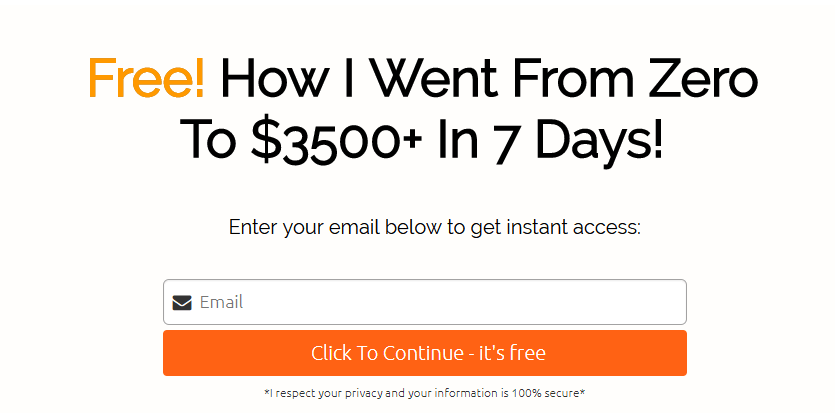This screenshot has width=835, height=413.
Task: Click the privacy notice below the button
Action: pos(424,393)
